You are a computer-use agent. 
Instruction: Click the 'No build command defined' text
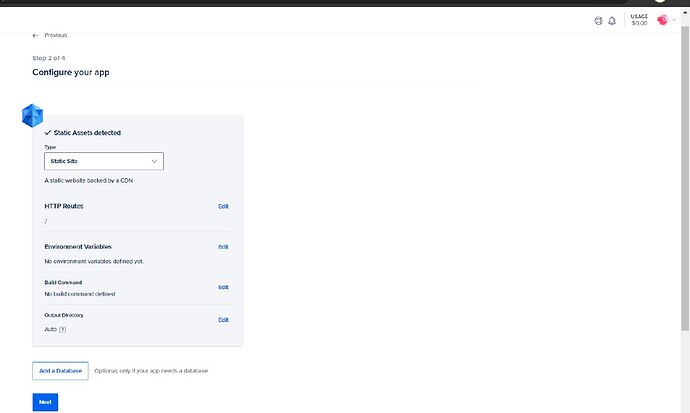(x=80, y=294)
